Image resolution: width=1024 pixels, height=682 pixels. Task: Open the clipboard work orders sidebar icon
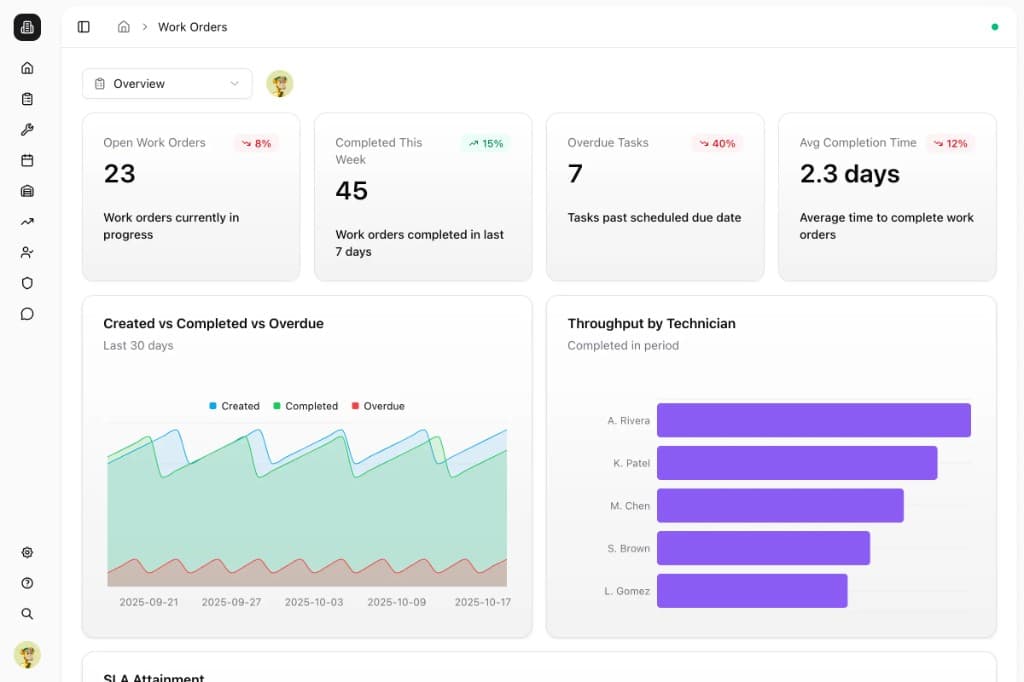click(27, 99)
